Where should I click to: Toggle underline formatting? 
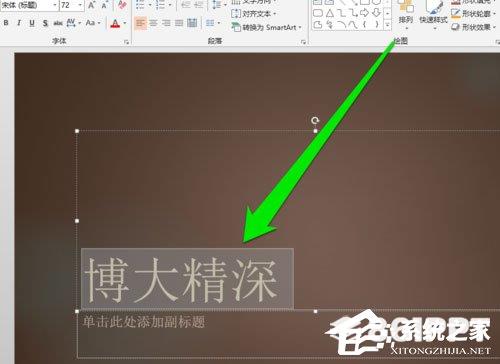(x=32, y=23)
